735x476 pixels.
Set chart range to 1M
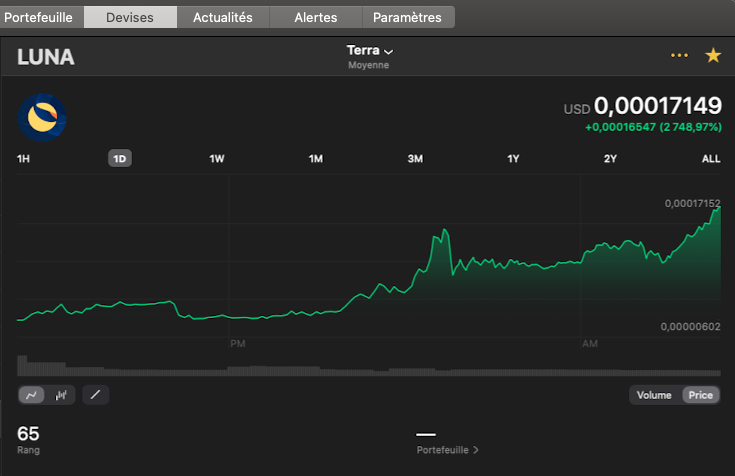point(315,159)
